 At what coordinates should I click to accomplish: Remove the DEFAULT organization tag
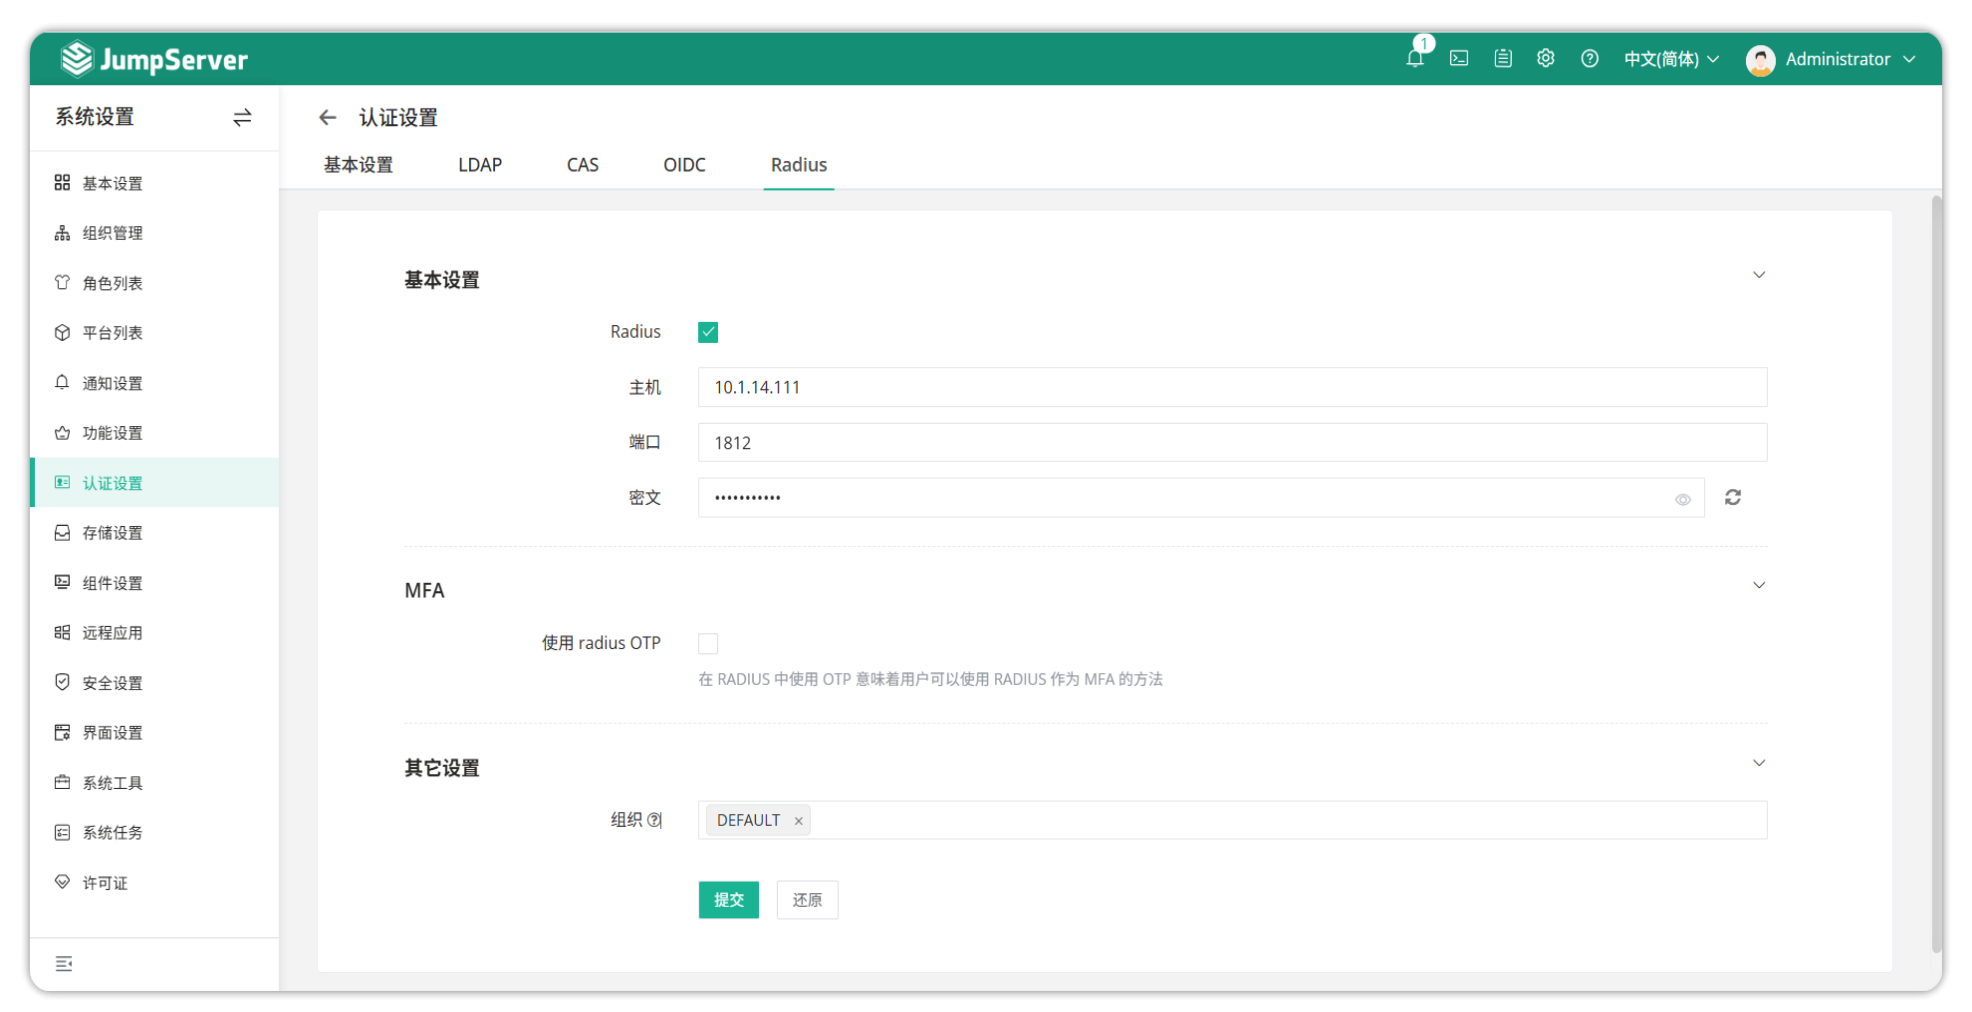click(x=798, y=821)
